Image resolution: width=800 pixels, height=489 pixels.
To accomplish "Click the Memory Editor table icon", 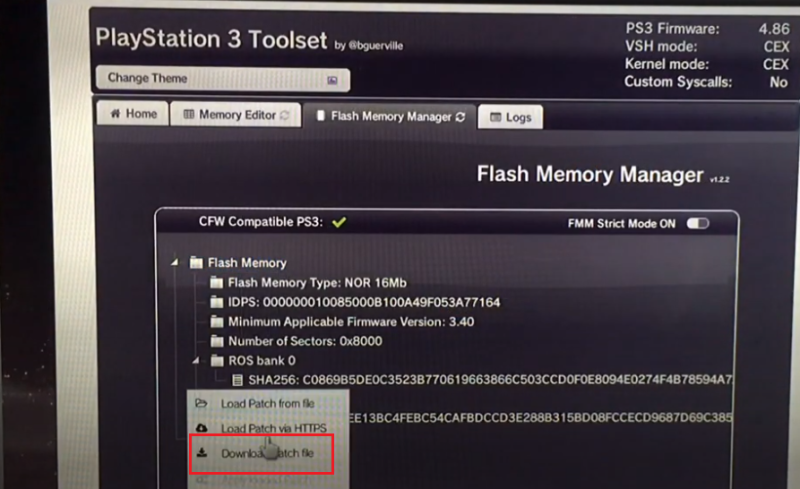I will (189, 114).
